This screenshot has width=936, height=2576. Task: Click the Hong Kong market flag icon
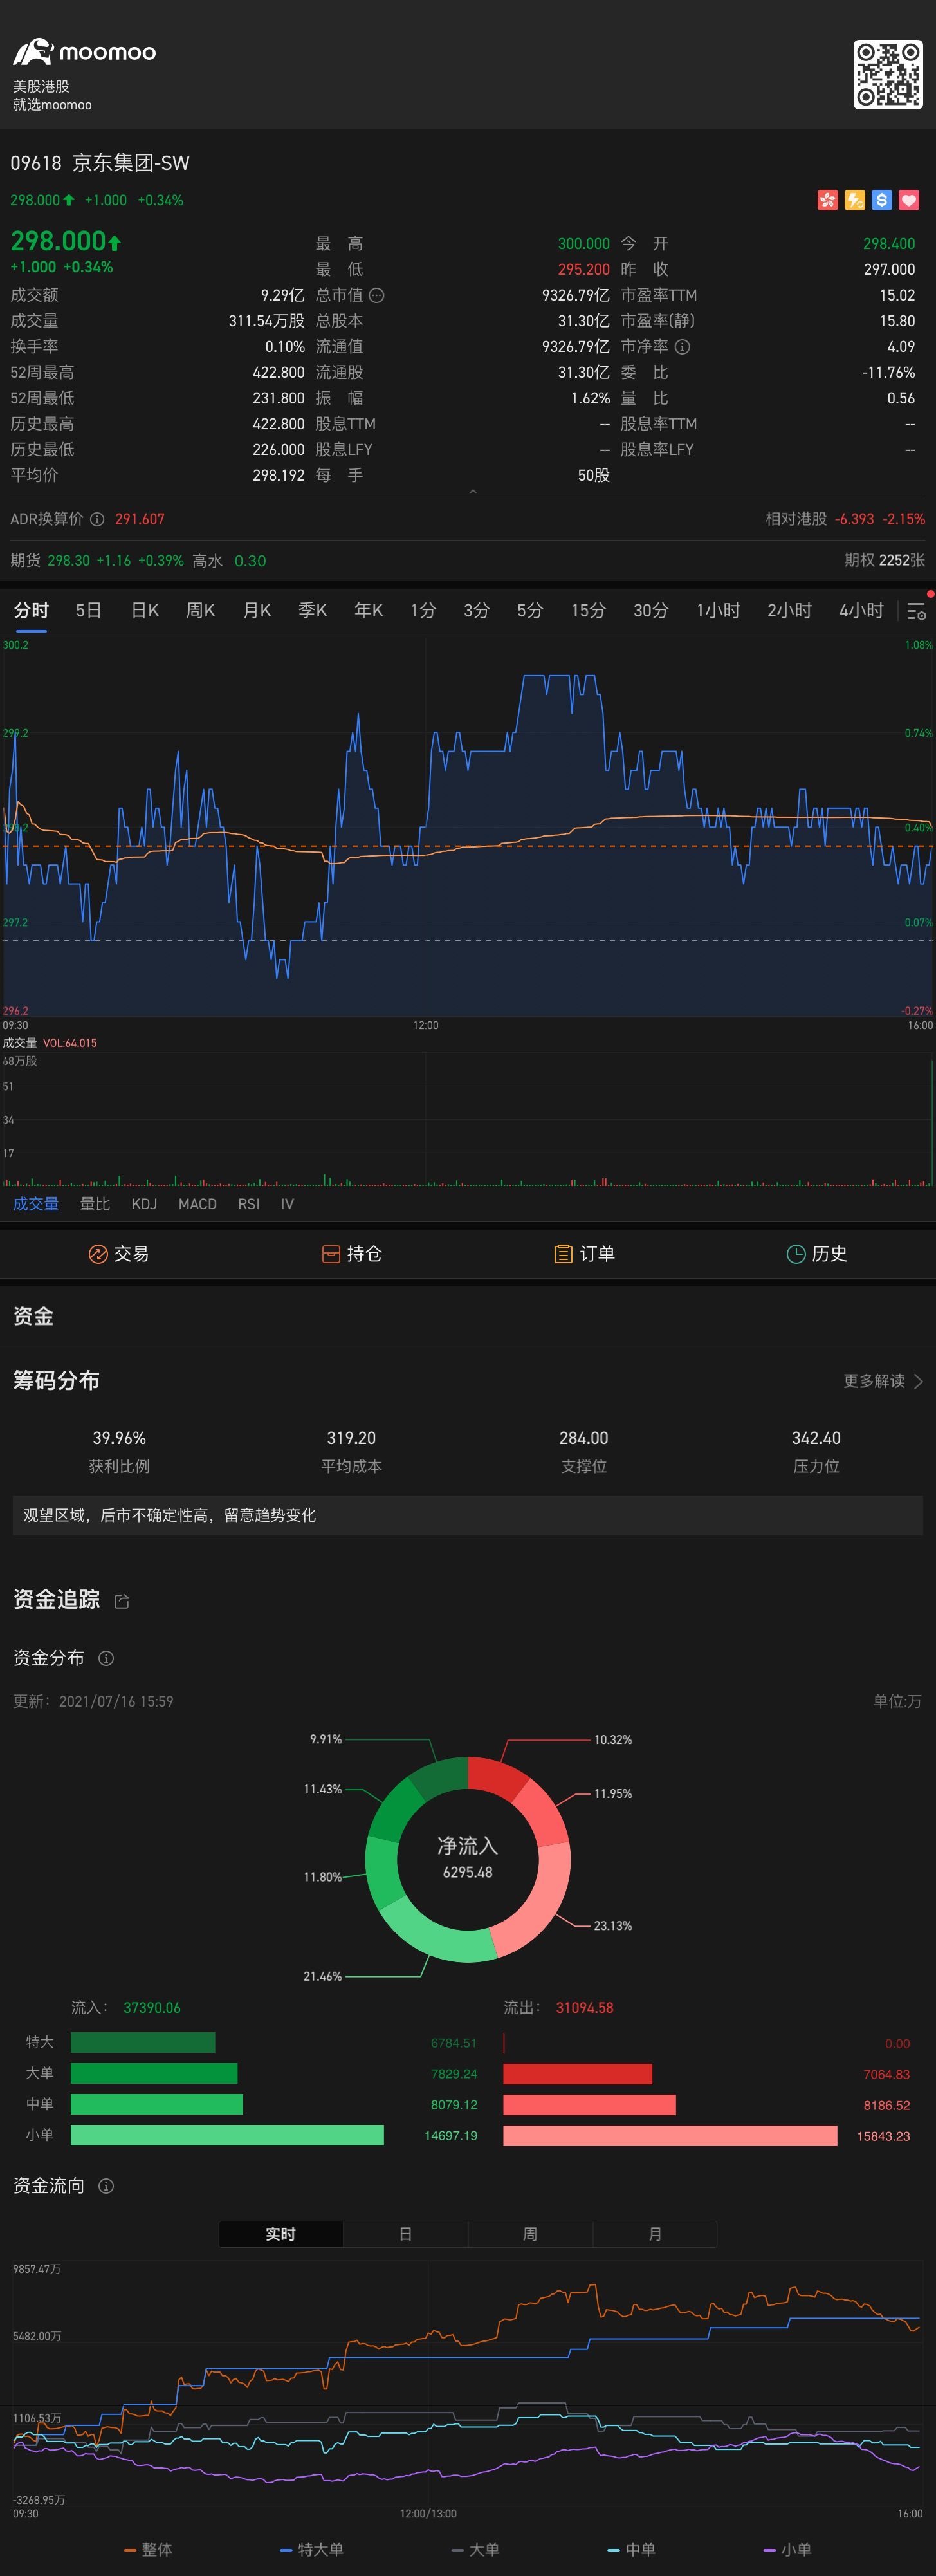[827, 200]
